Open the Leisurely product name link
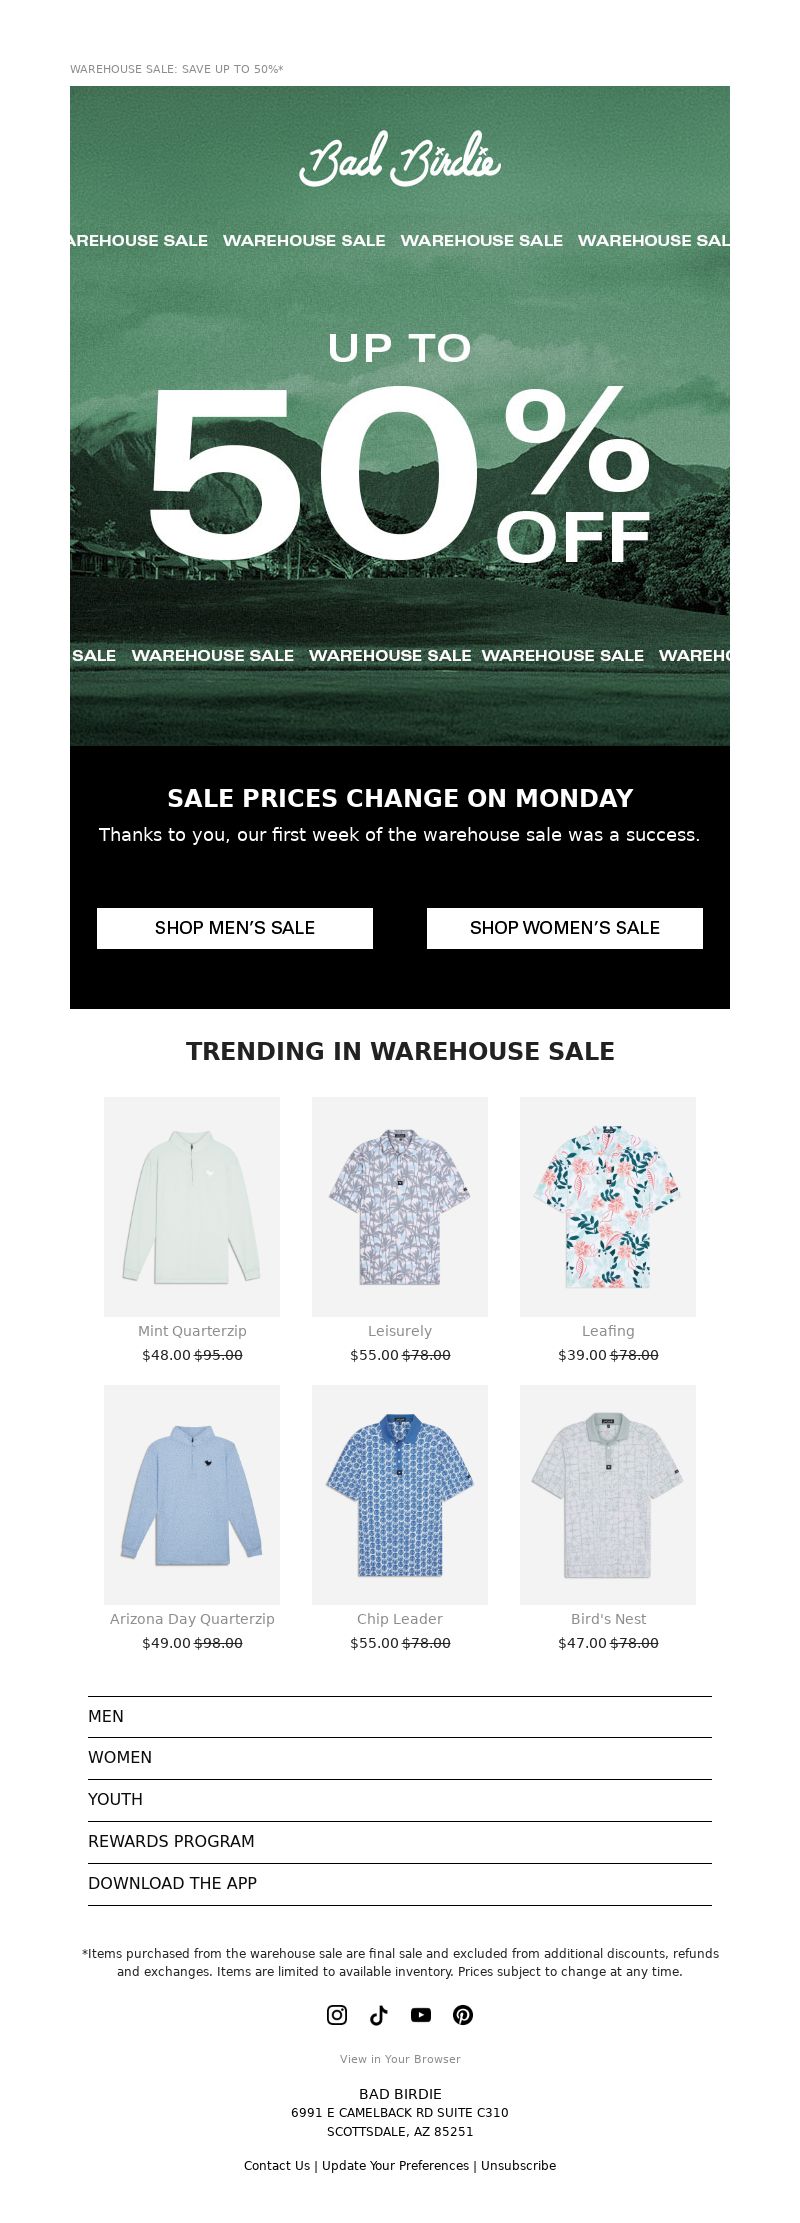The width and height of the screenshot is (800, 2223). click(x=400, y=1331)
